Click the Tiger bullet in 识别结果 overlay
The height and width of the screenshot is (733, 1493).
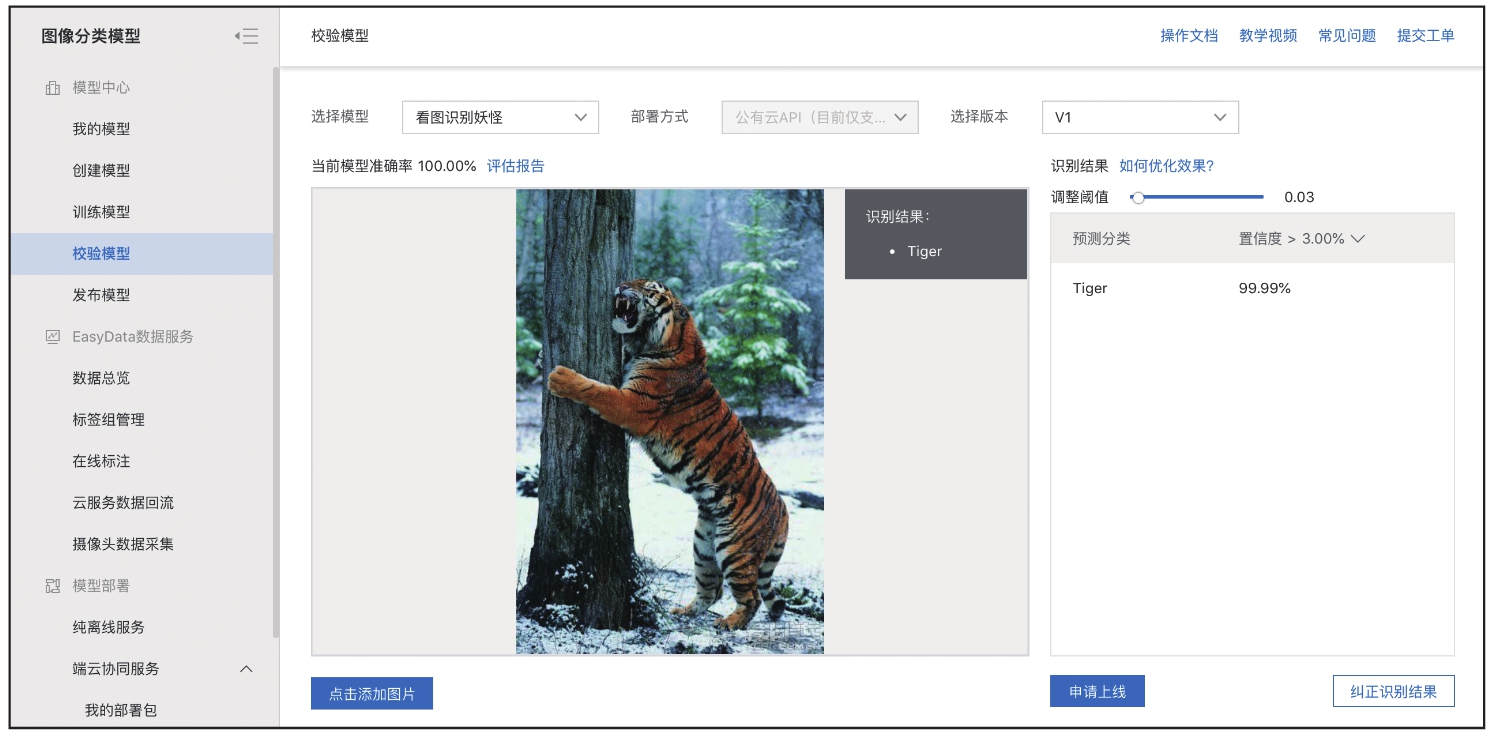click(x=924, y=251)
